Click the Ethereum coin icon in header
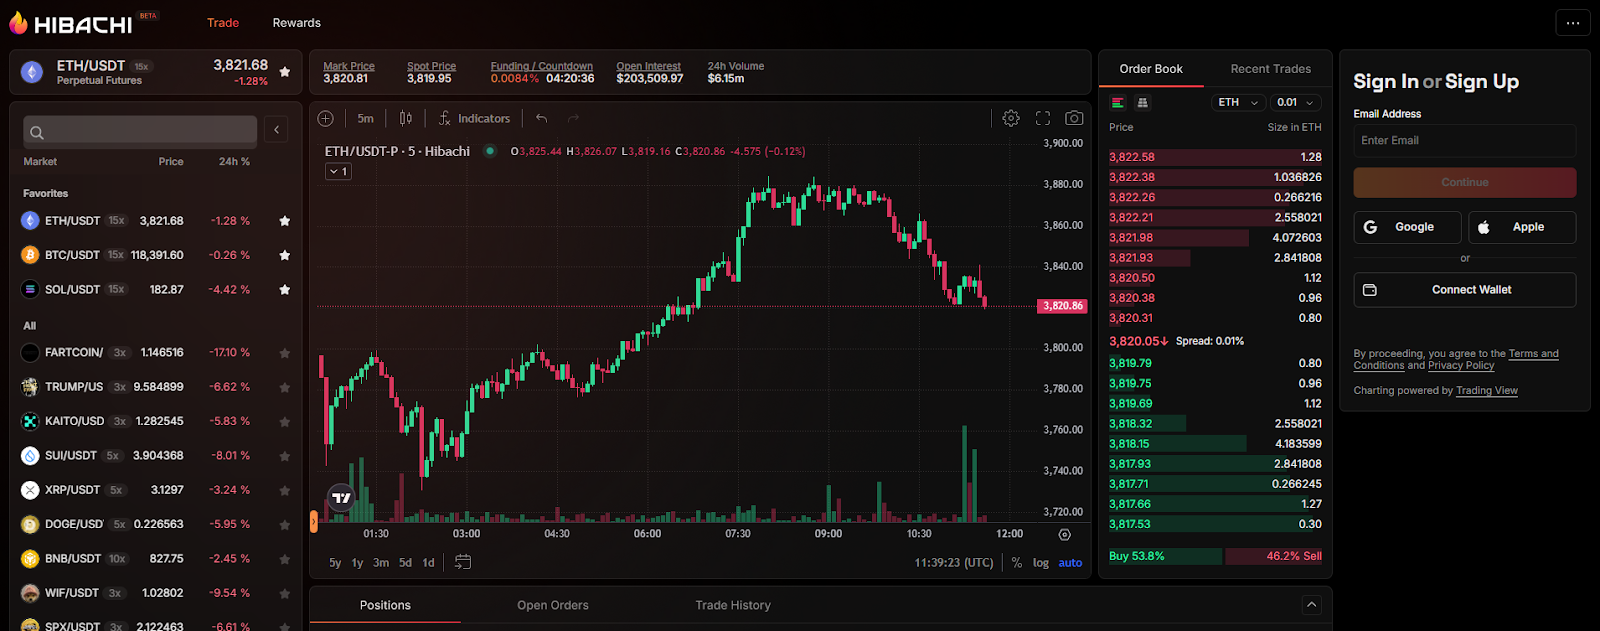 [x=32, y=72]
